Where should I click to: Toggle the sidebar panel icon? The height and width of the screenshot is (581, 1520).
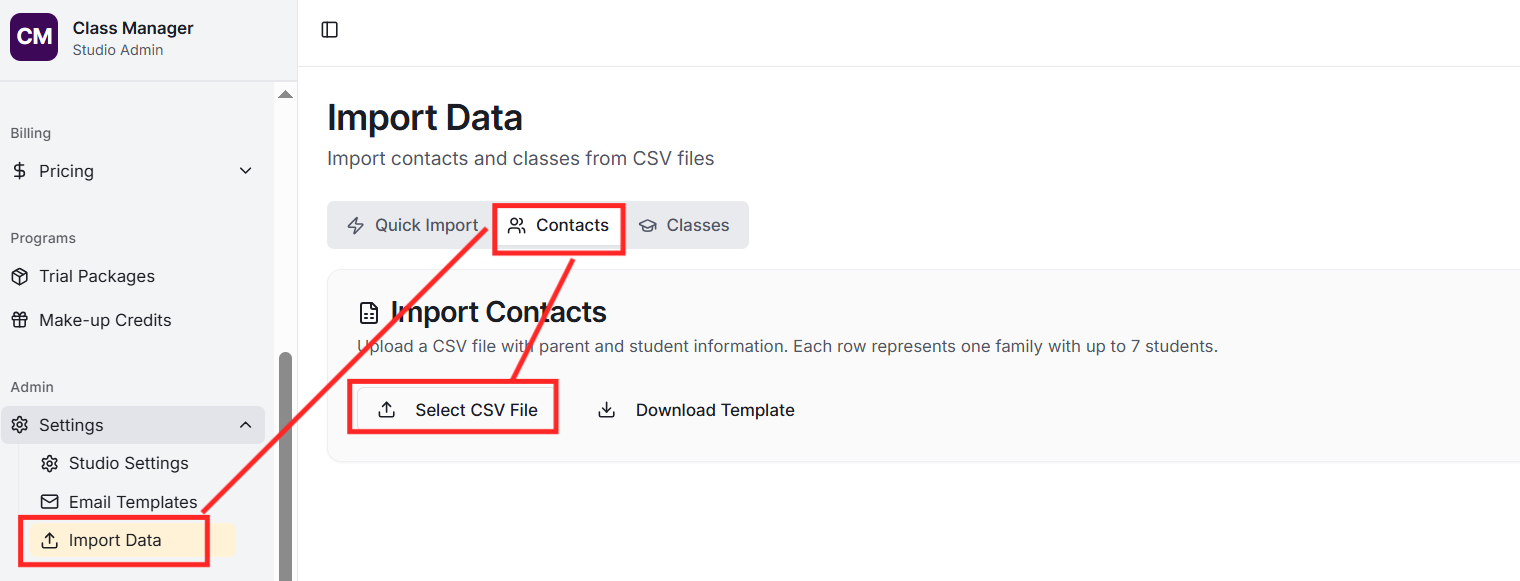coord(330,30)
